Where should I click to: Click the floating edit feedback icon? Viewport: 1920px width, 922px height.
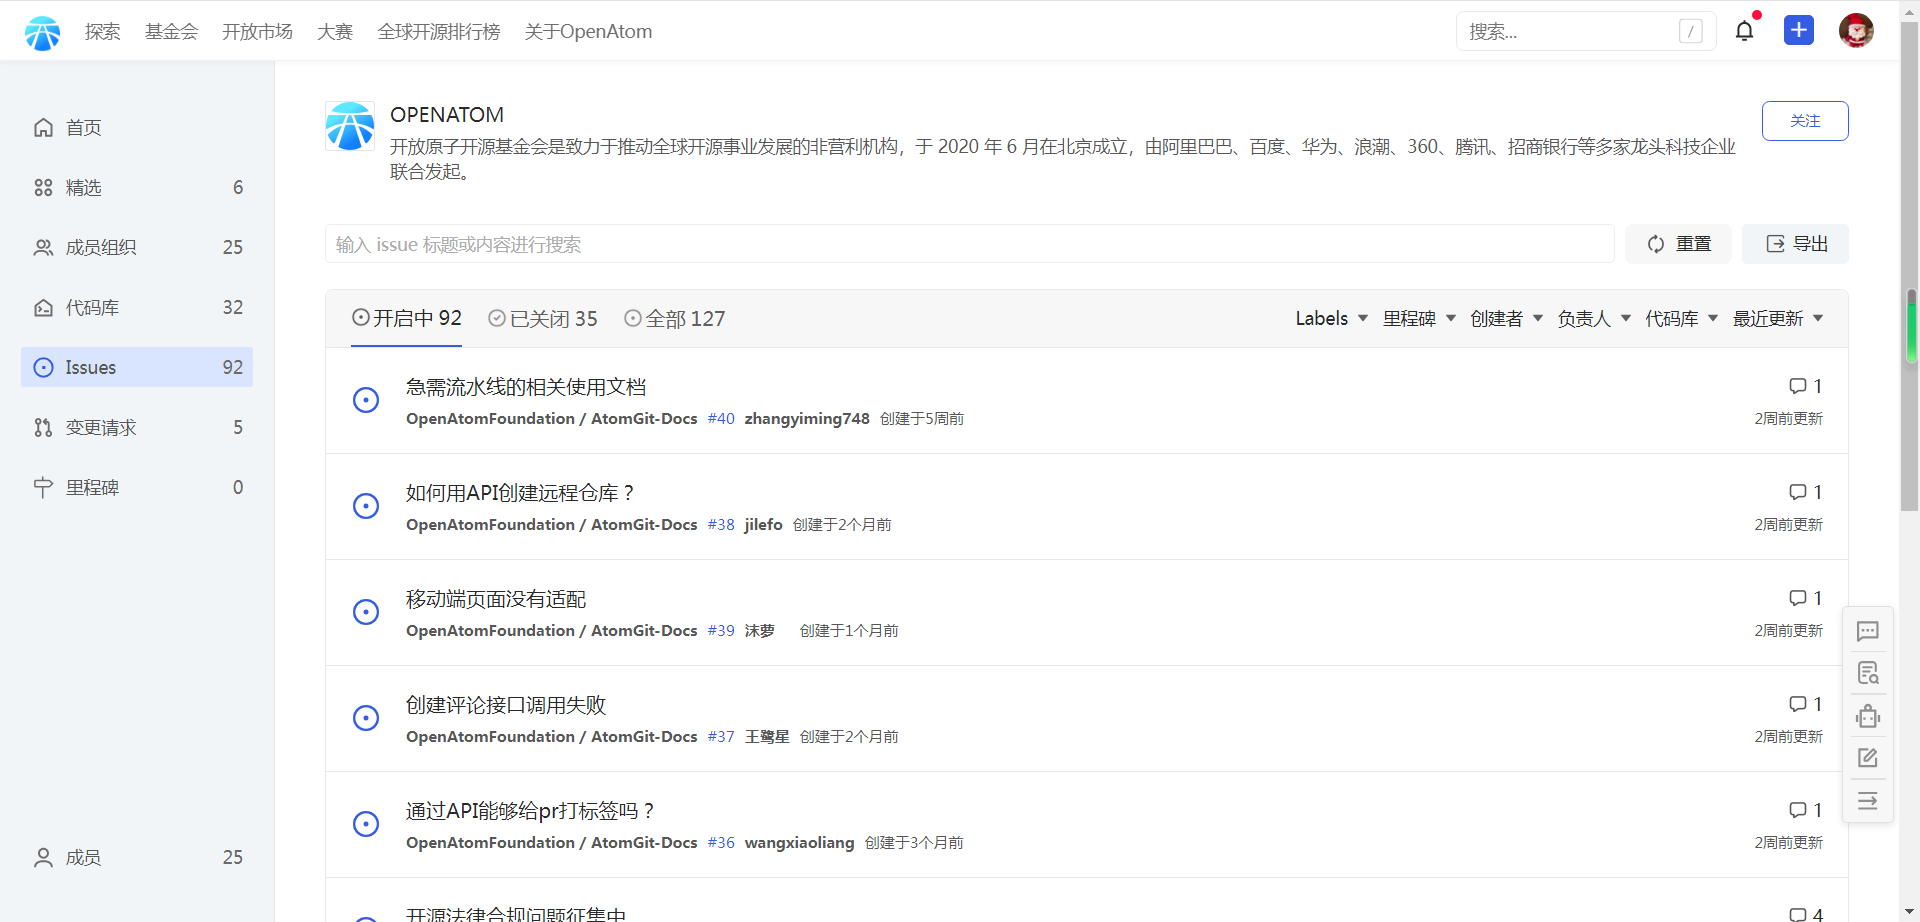[1867, 758]
